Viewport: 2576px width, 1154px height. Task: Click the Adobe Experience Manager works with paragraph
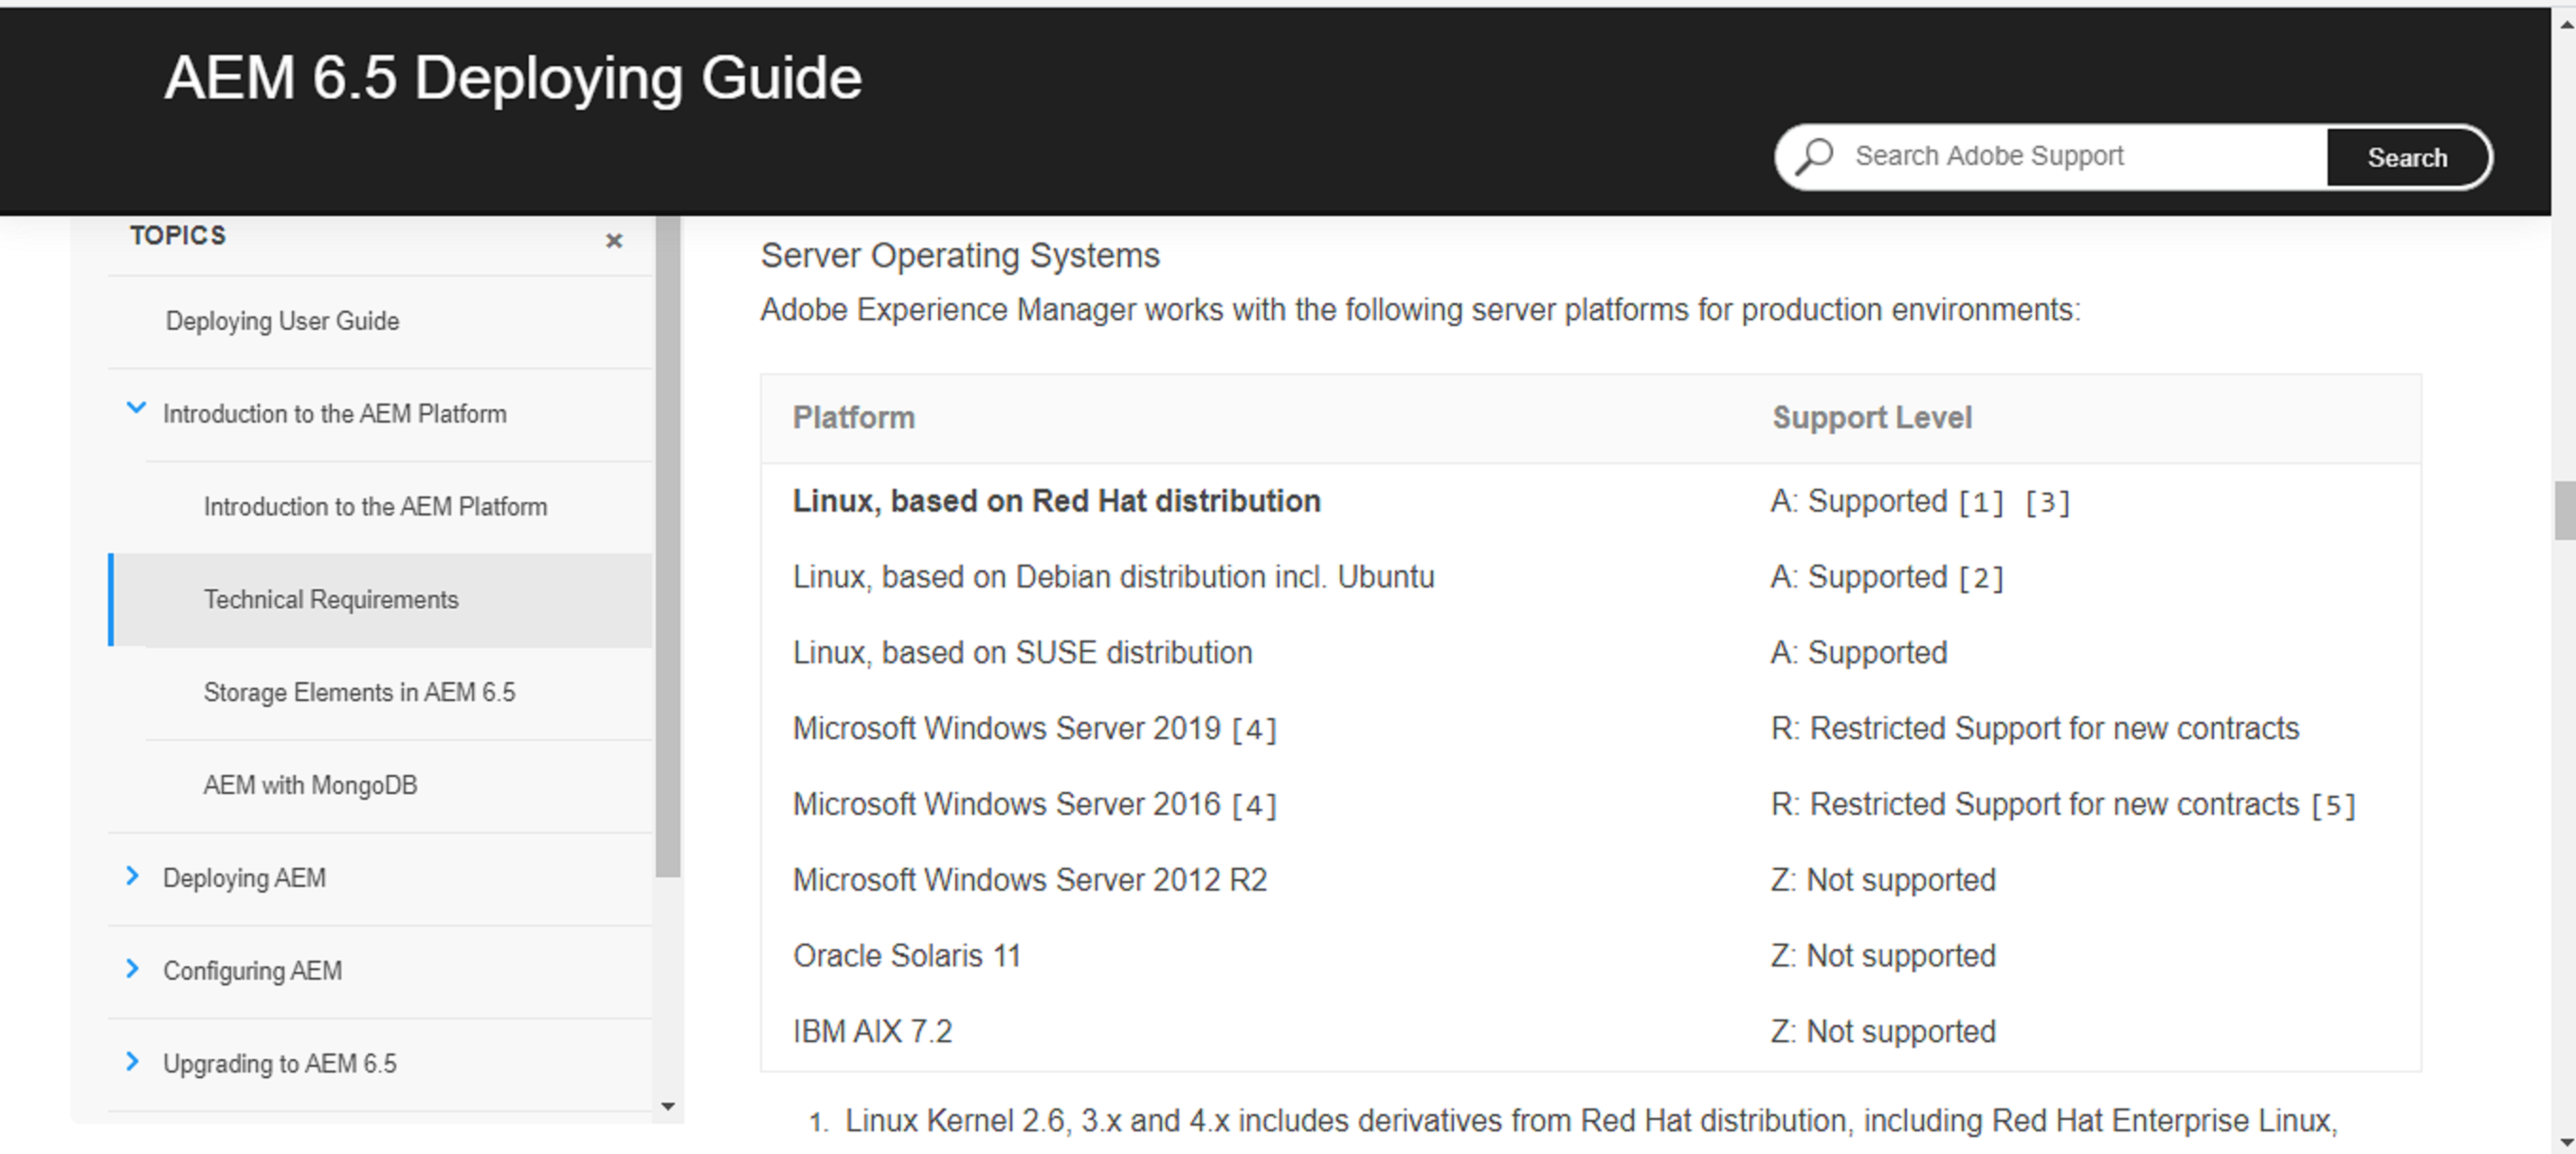coord(1420,310)
